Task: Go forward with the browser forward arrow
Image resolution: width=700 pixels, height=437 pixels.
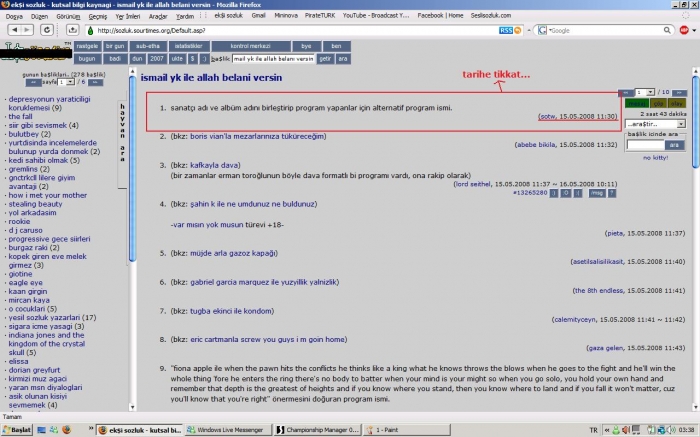Action: tap(26, 30)
